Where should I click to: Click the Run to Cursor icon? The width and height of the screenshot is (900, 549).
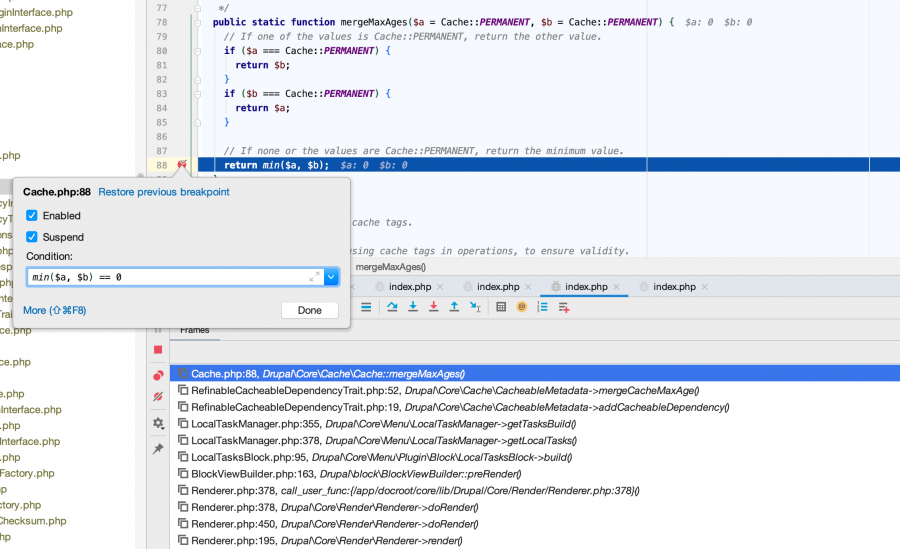tap(475, 307)
